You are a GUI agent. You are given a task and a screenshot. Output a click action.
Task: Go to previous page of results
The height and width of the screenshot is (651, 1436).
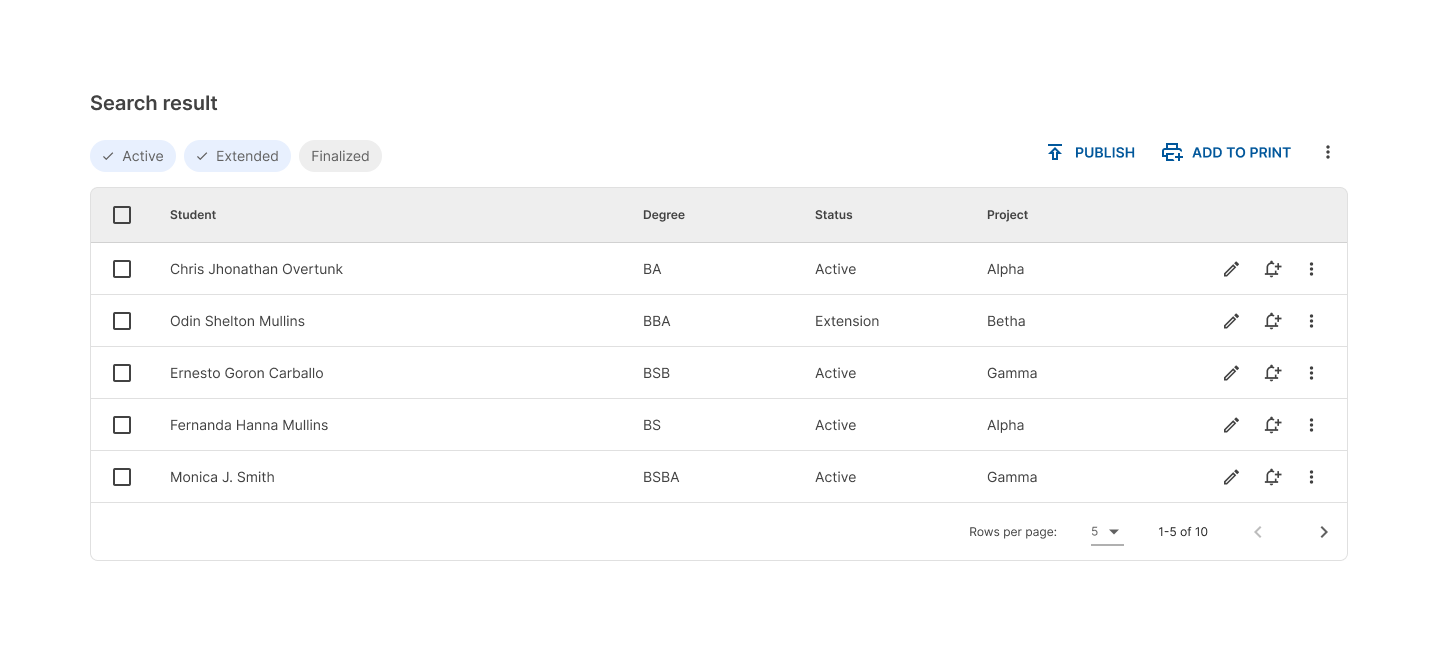click(x=1258, y=532)
